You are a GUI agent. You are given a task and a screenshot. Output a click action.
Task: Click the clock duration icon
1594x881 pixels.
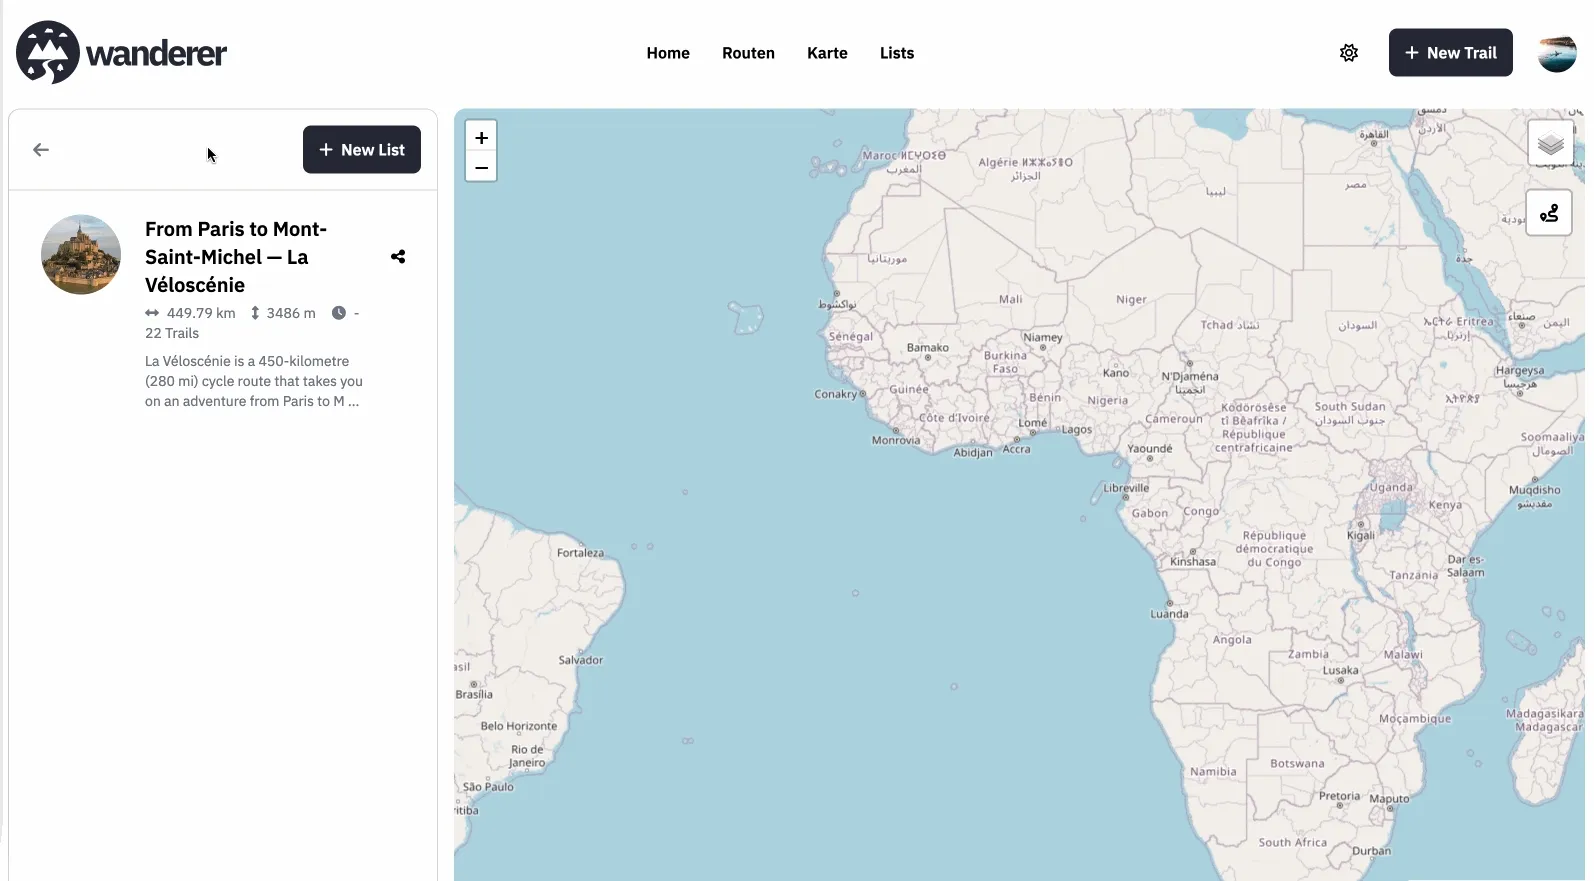tap(339, 313)
